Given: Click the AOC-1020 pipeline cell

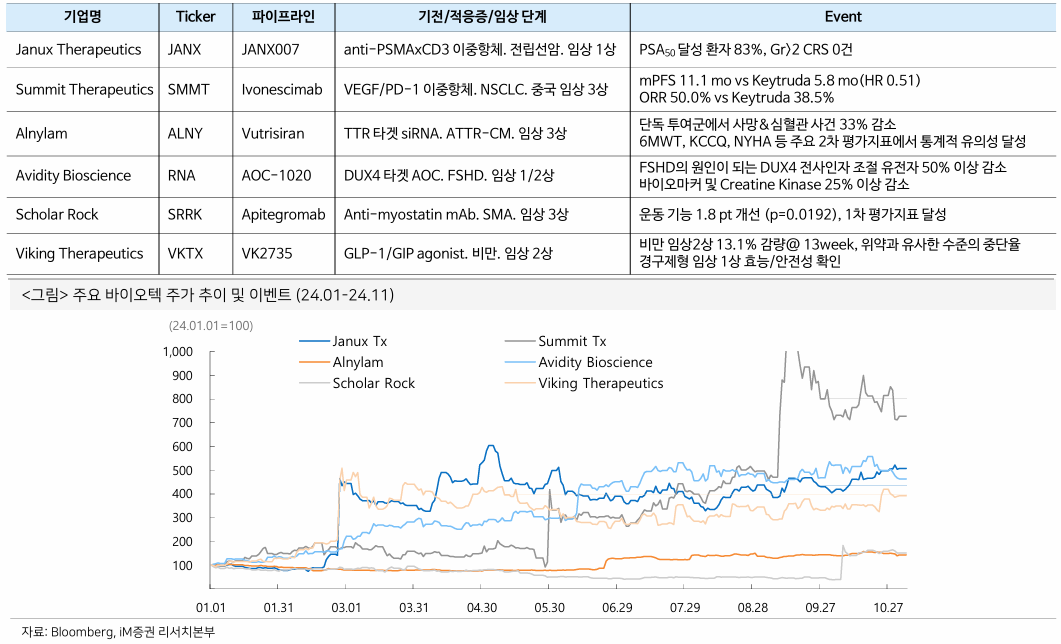Looking at the screenshot, I should tap(277, 175).
